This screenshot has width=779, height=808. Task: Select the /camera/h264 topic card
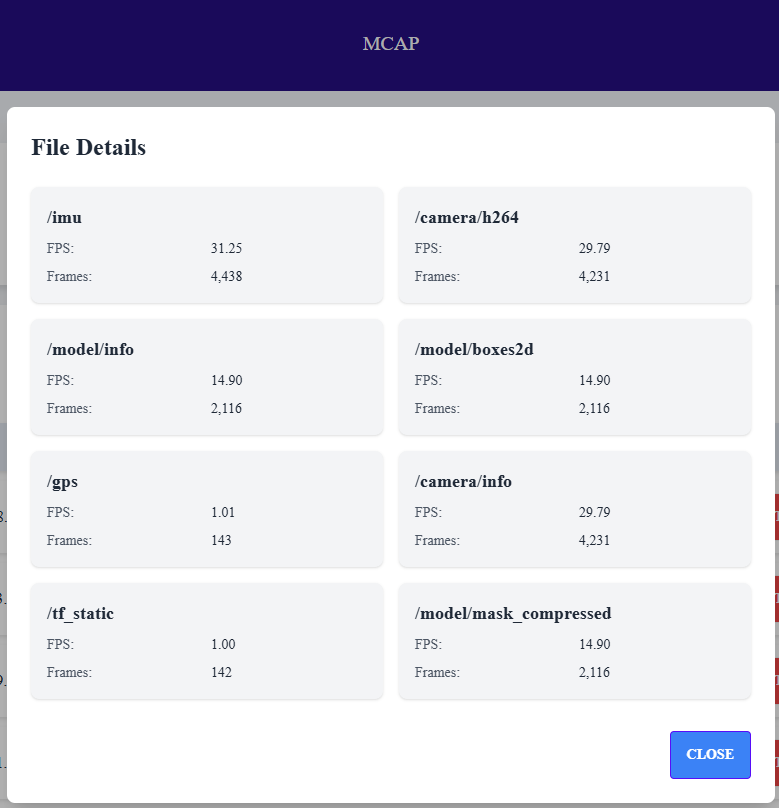click(575, 245)
